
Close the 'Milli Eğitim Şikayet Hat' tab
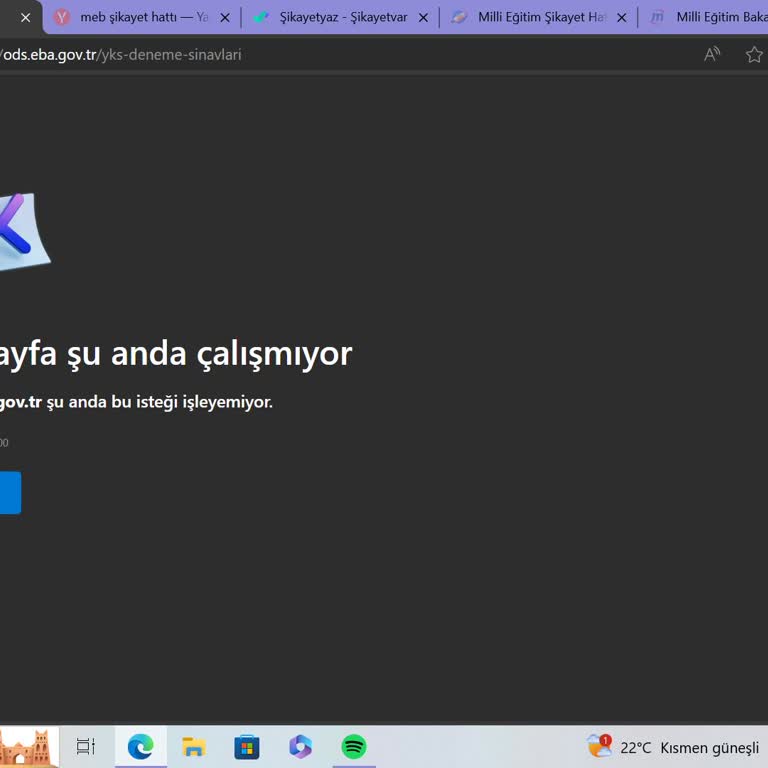622,18
